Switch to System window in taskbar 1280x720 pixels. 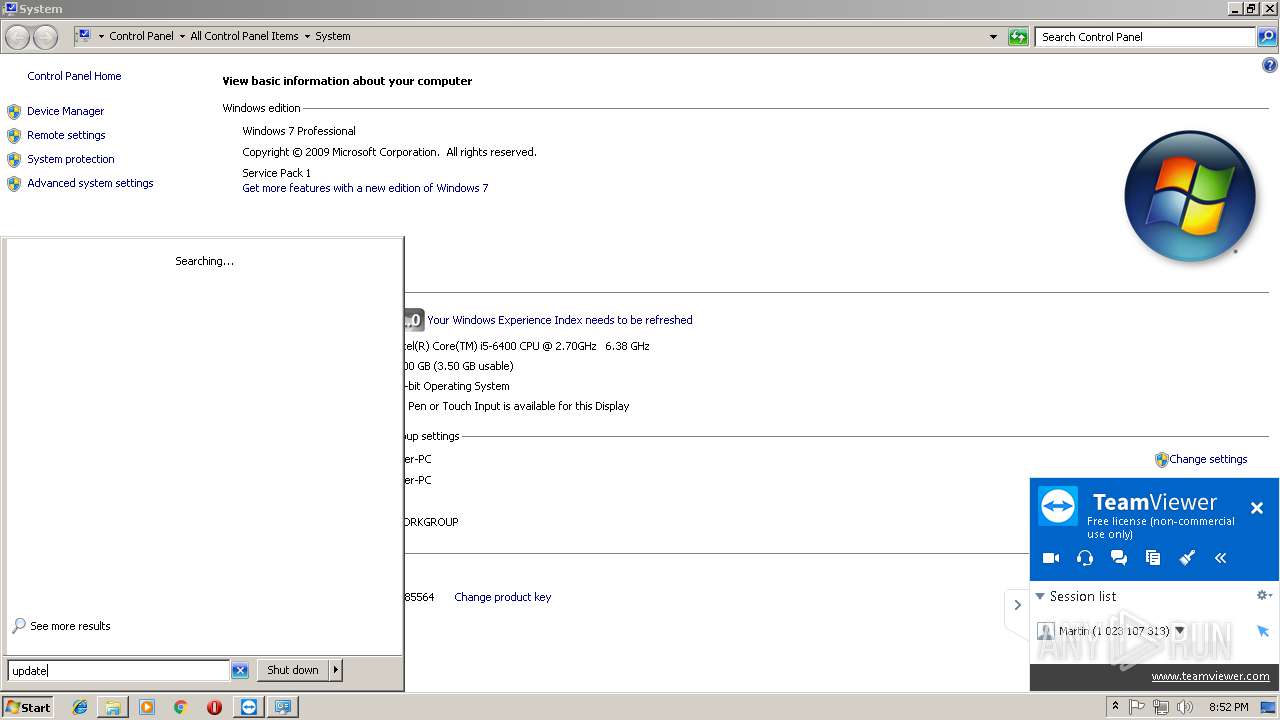(283, 707)
